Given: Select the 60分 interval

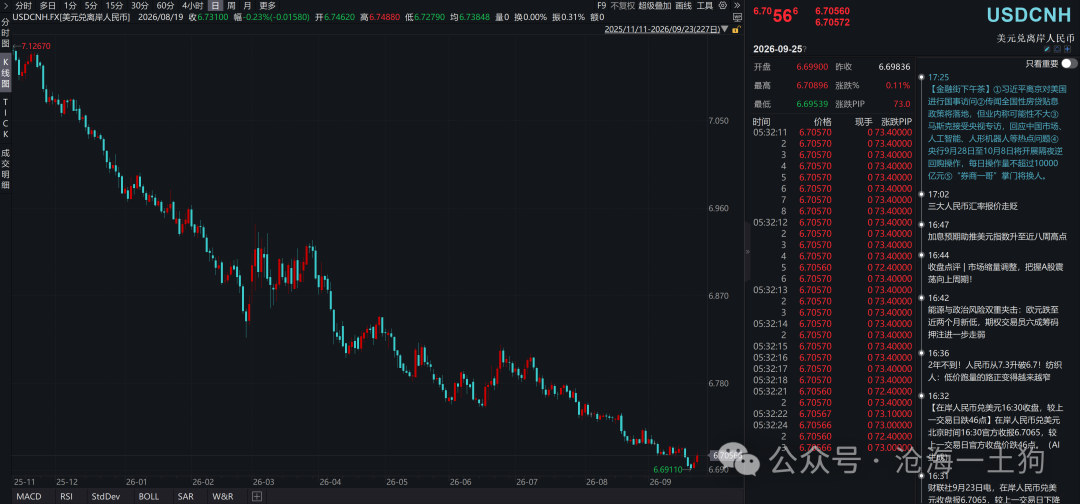Looking at the screenshot, I should tap(165, 5).
